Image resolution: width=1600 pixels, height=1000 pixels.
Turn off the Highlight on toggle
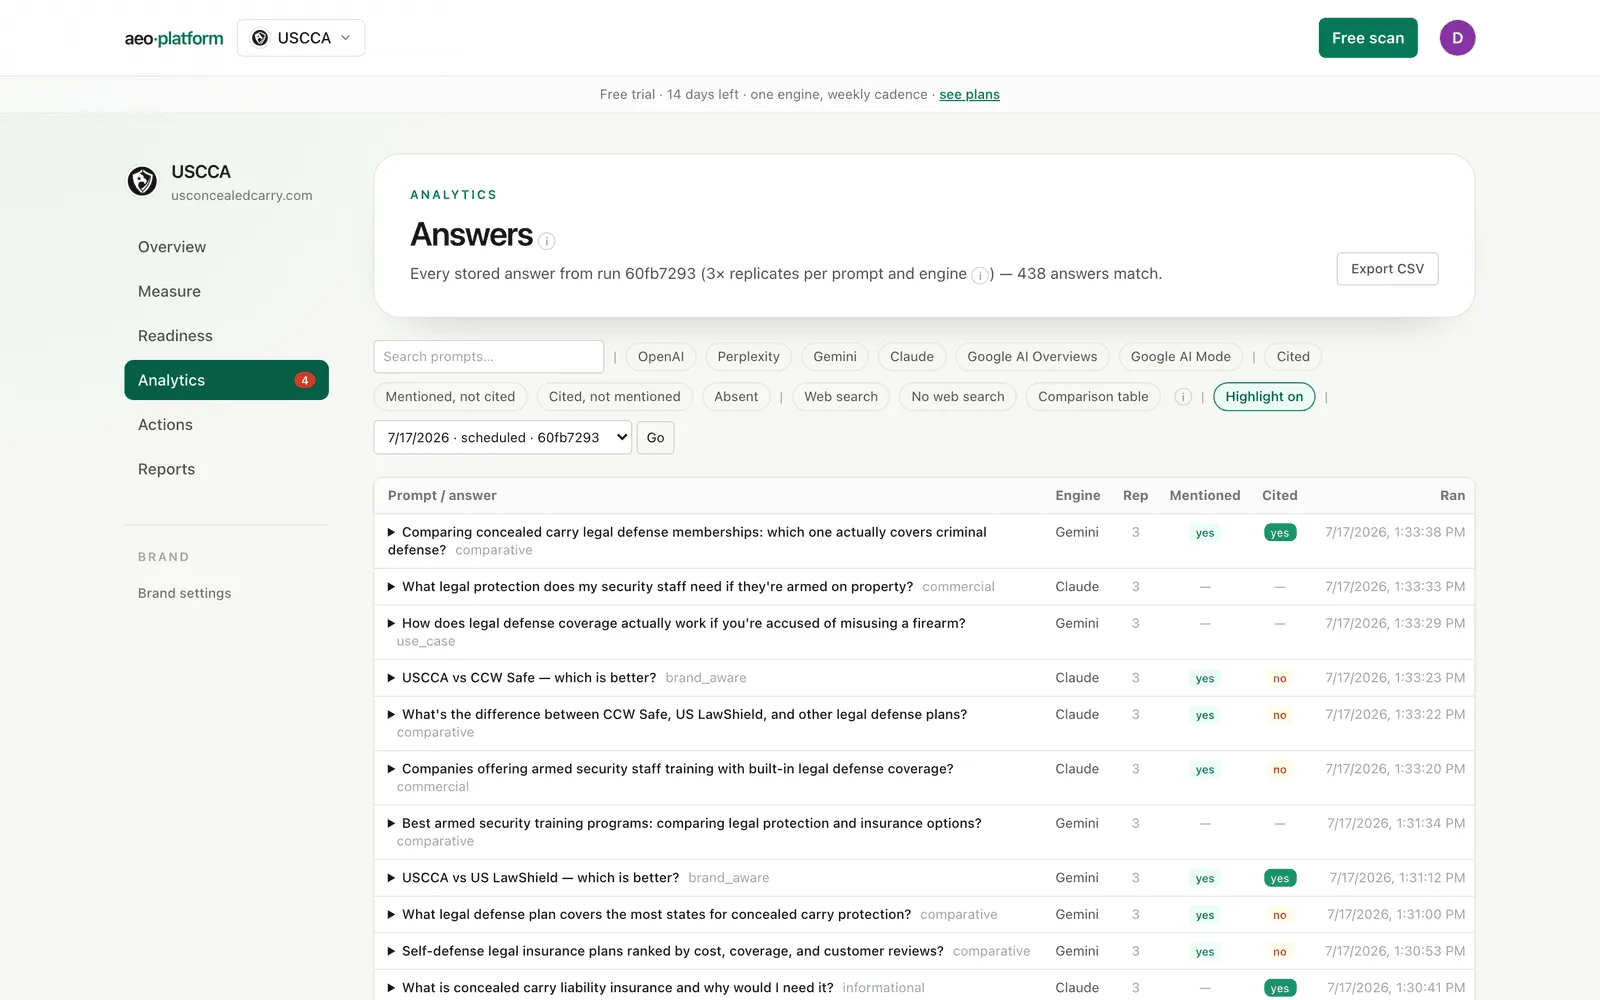tap(1264, 397)
